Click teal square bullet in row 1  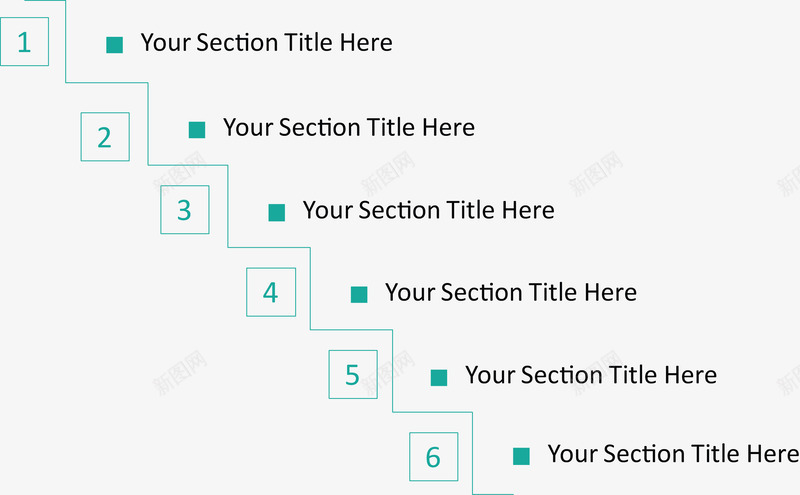115,44
